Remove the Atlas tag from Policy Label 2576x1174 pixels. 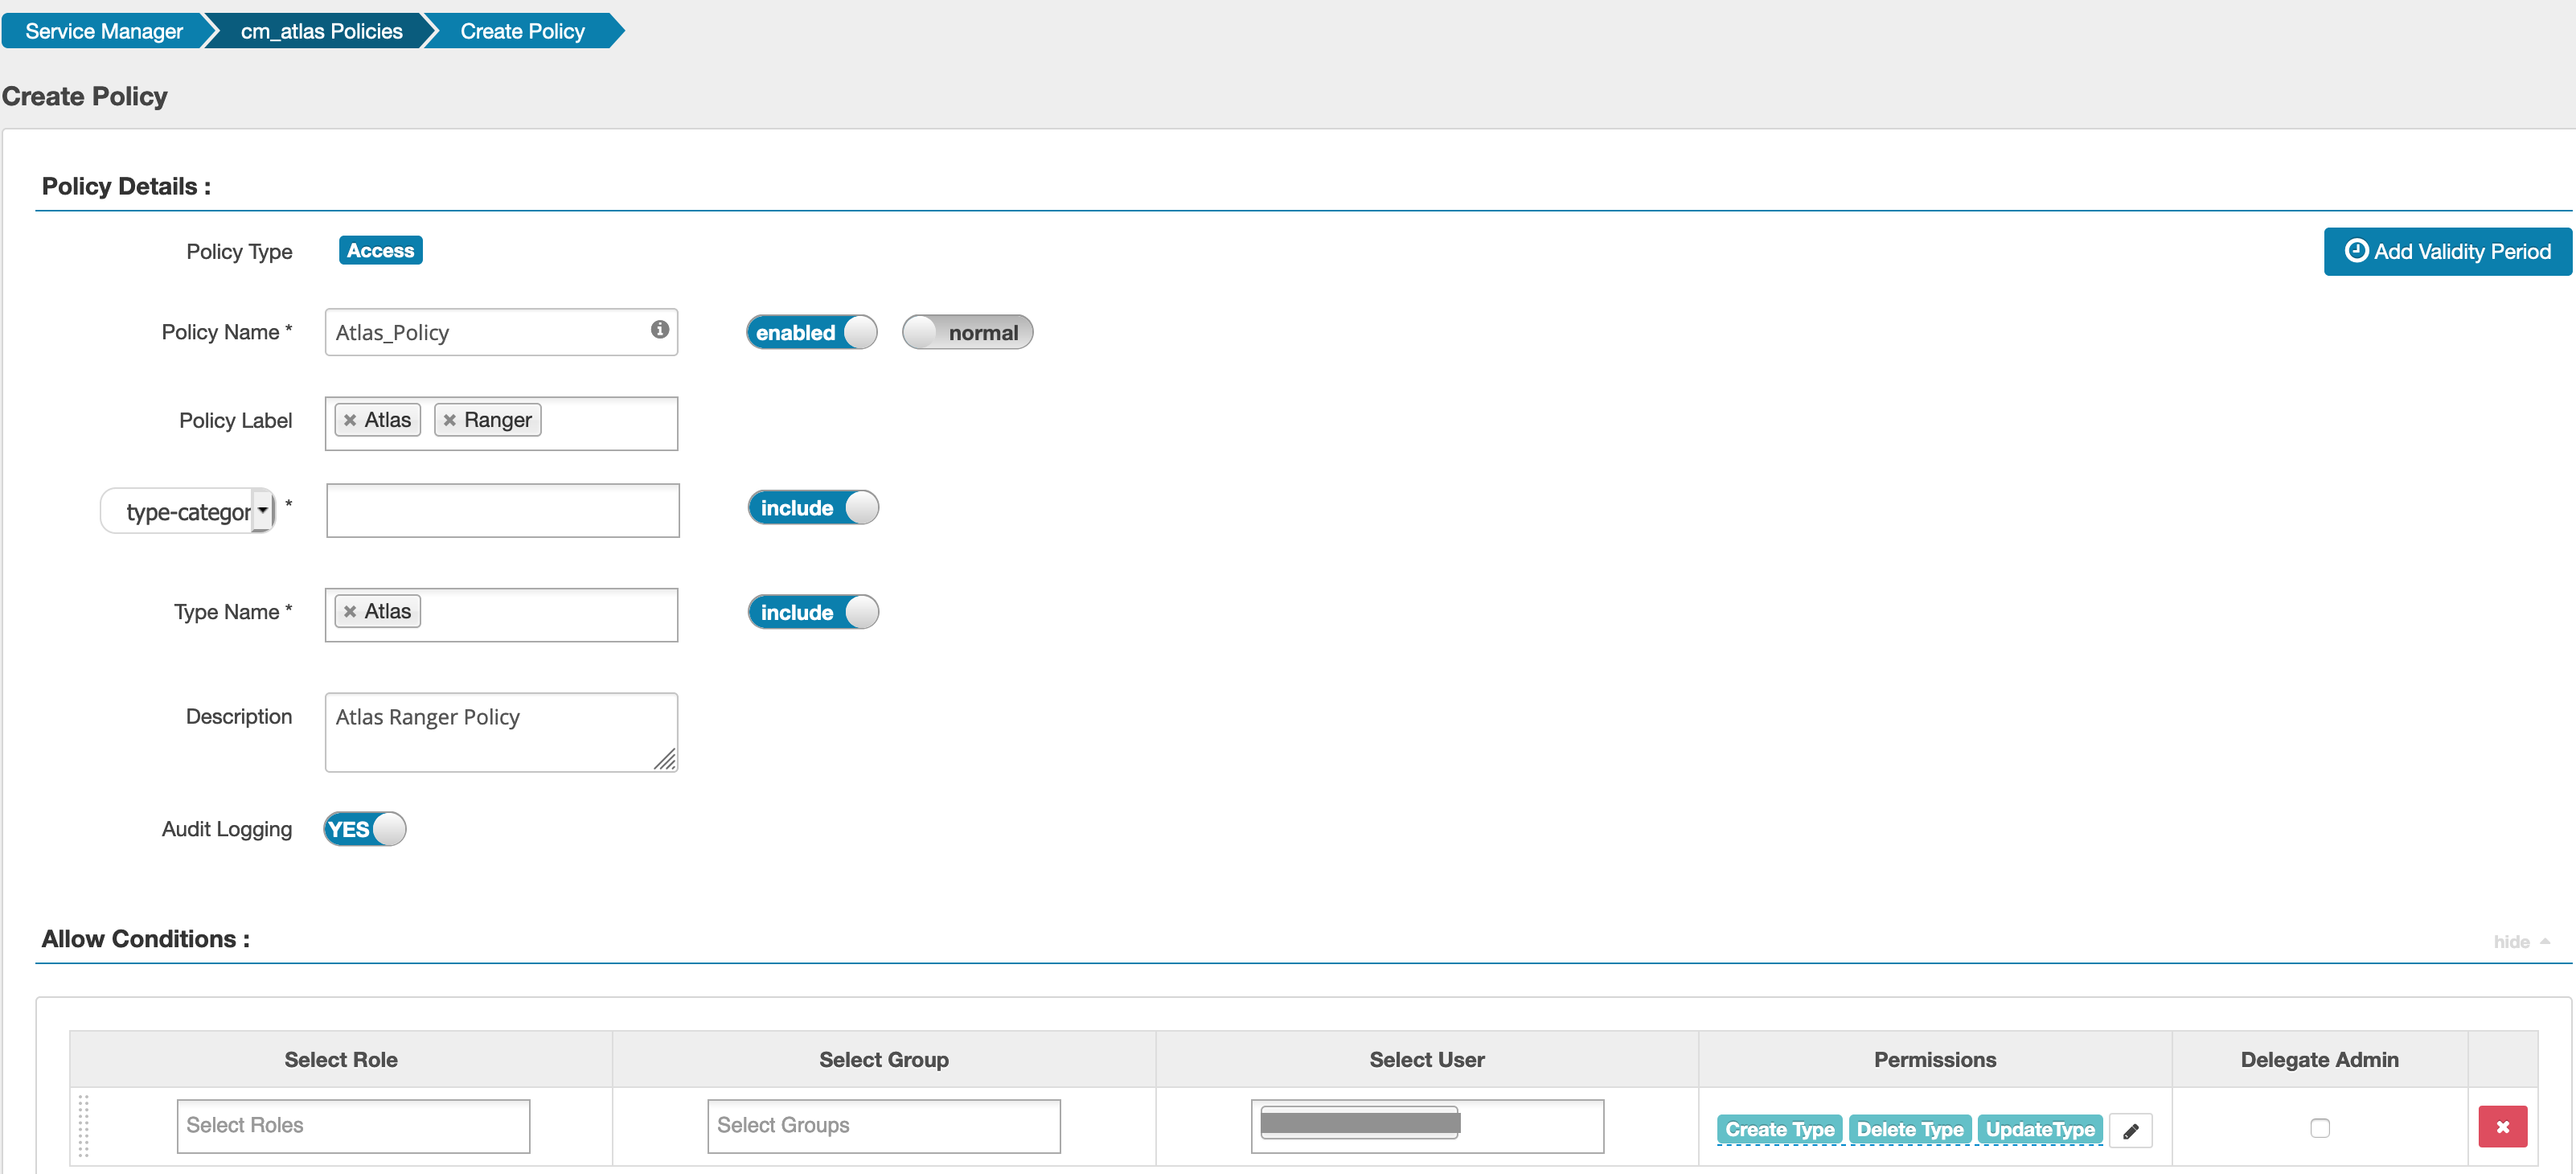click(x=350, y=420)
